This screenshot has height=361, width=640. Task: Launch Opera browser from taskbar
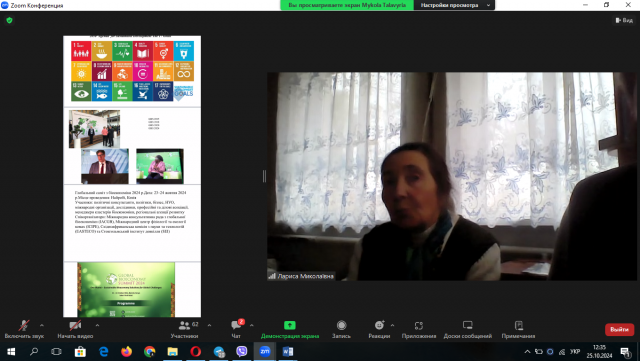[x=196, y=352]
